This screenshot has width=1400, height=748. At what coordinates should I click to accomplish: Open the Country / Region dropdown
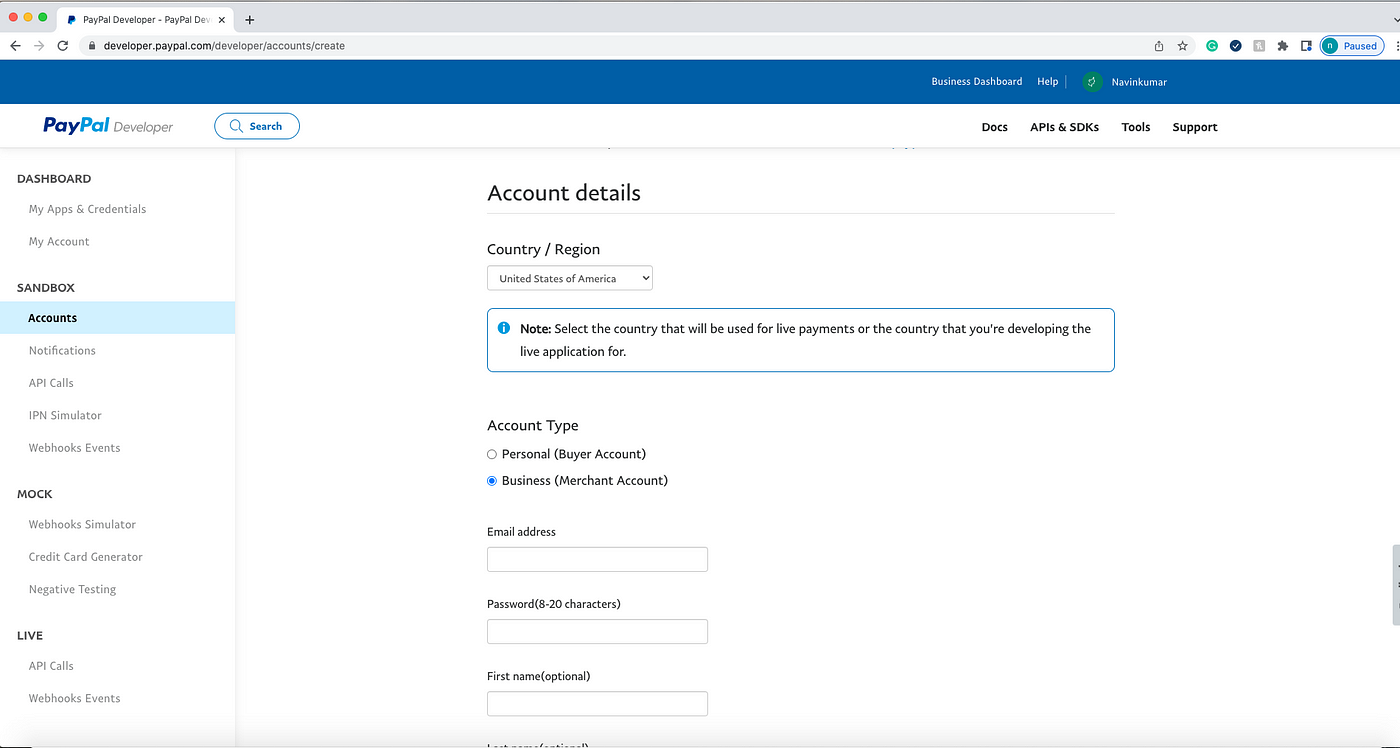570,279
